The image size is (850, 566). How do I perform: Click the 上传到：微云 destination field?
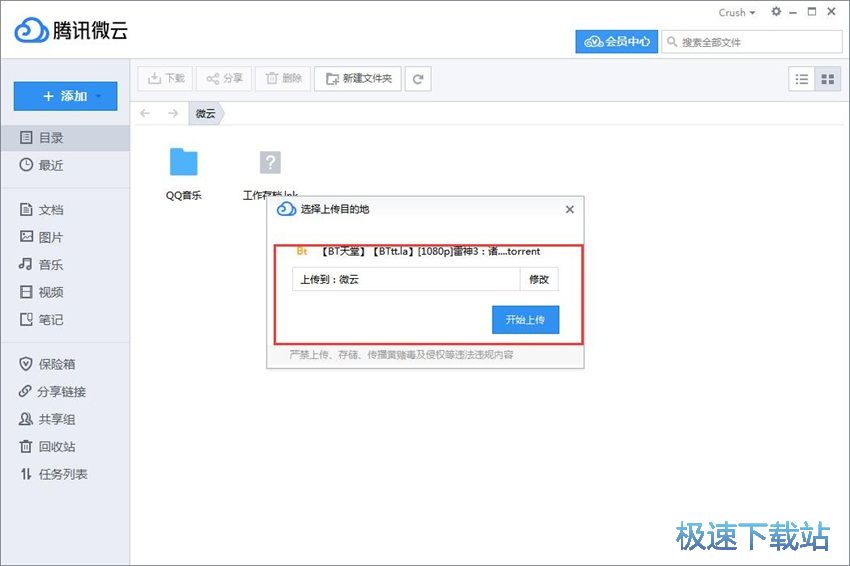pyautogui.click(x=406, y=279)
